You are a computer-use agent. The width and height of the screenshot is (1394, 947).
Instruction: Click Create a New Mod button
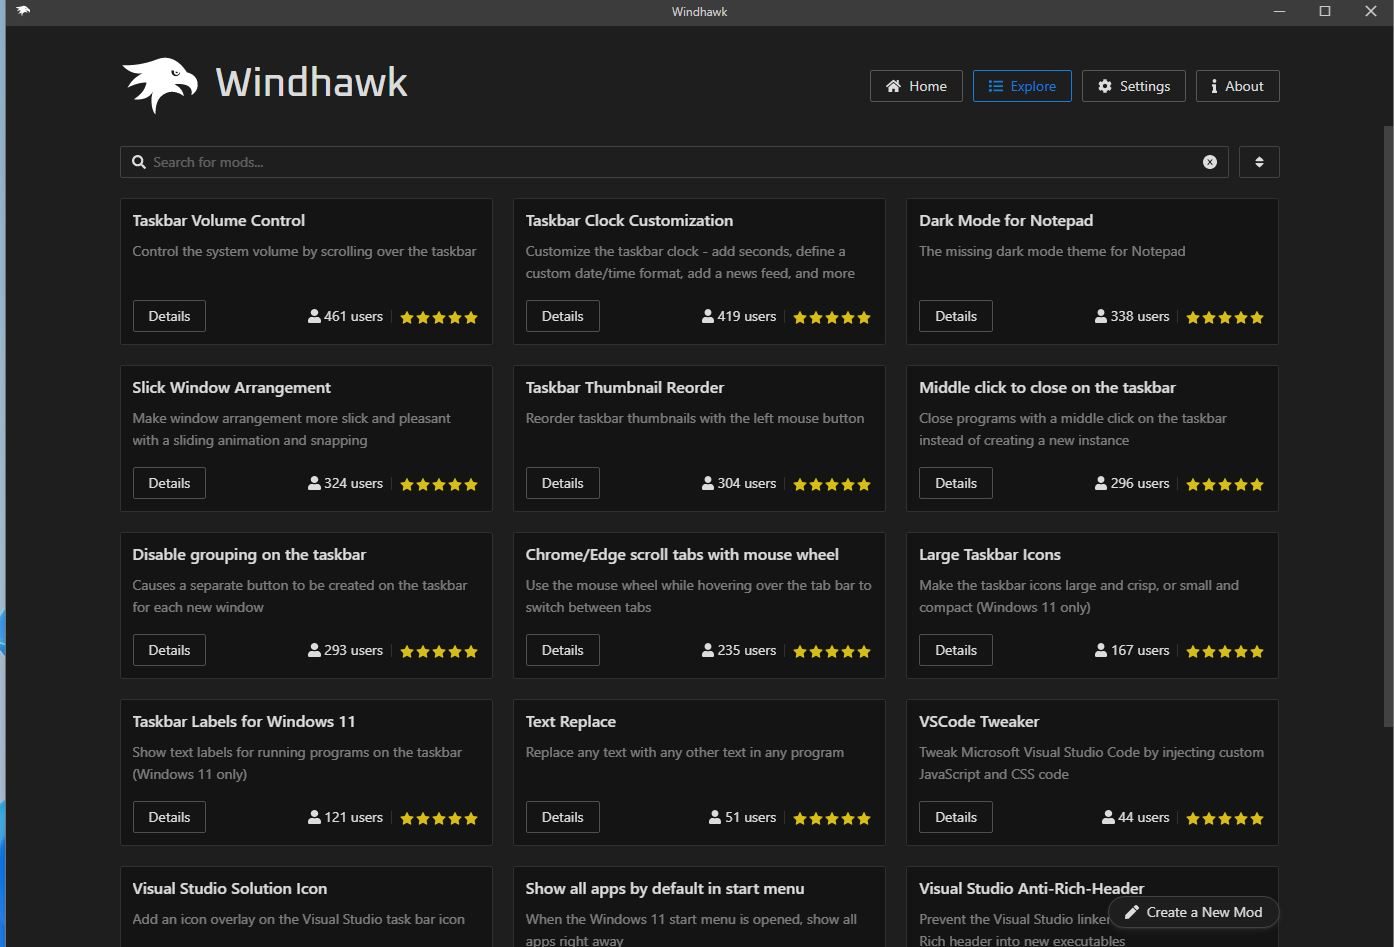point(1193,912)
